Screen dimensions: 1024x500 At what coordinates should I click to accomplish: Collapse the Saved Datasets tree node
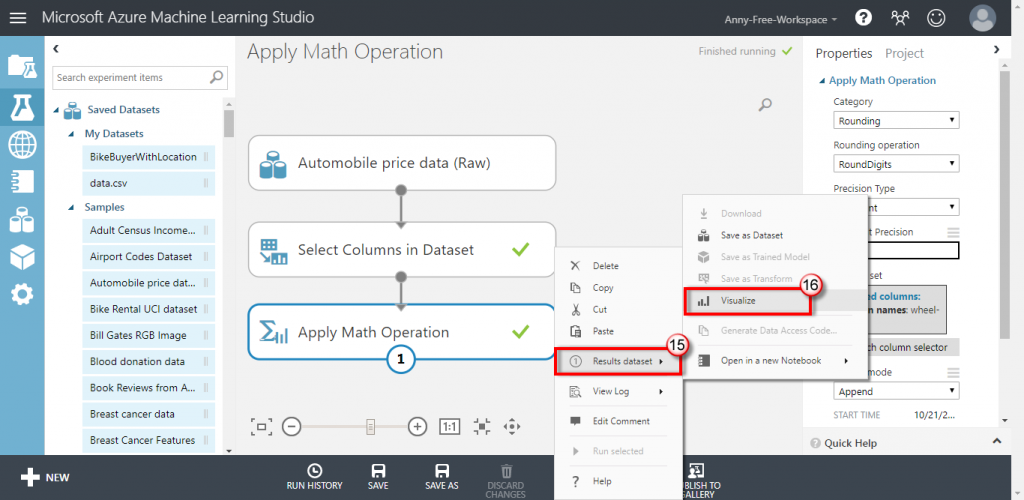[57, 110]
